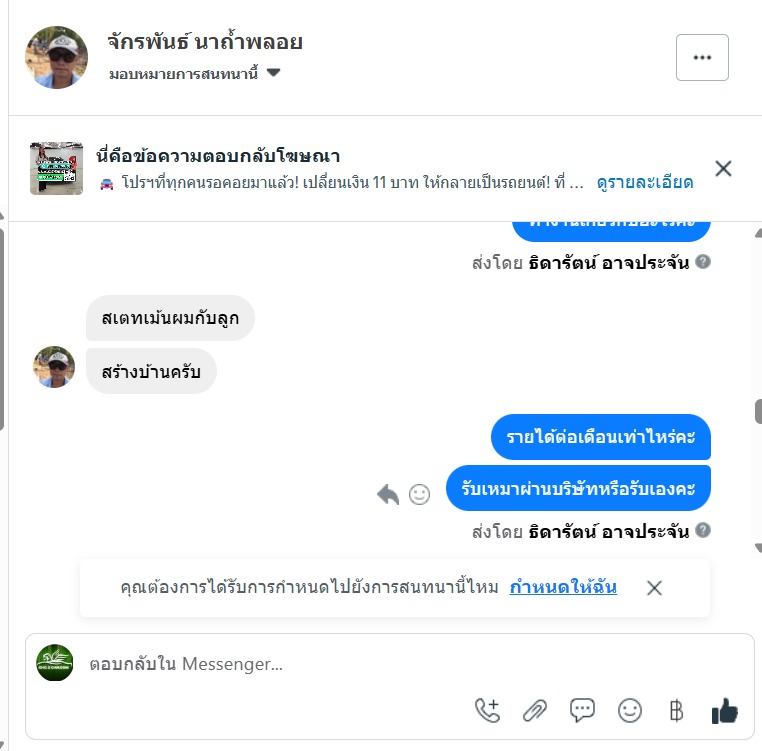Viewport: 762px width, 751px height.
Task: Open จักรพันธ์ นาถ้ำพลอย profile picture in header
Action: click(x=56, y=57)
